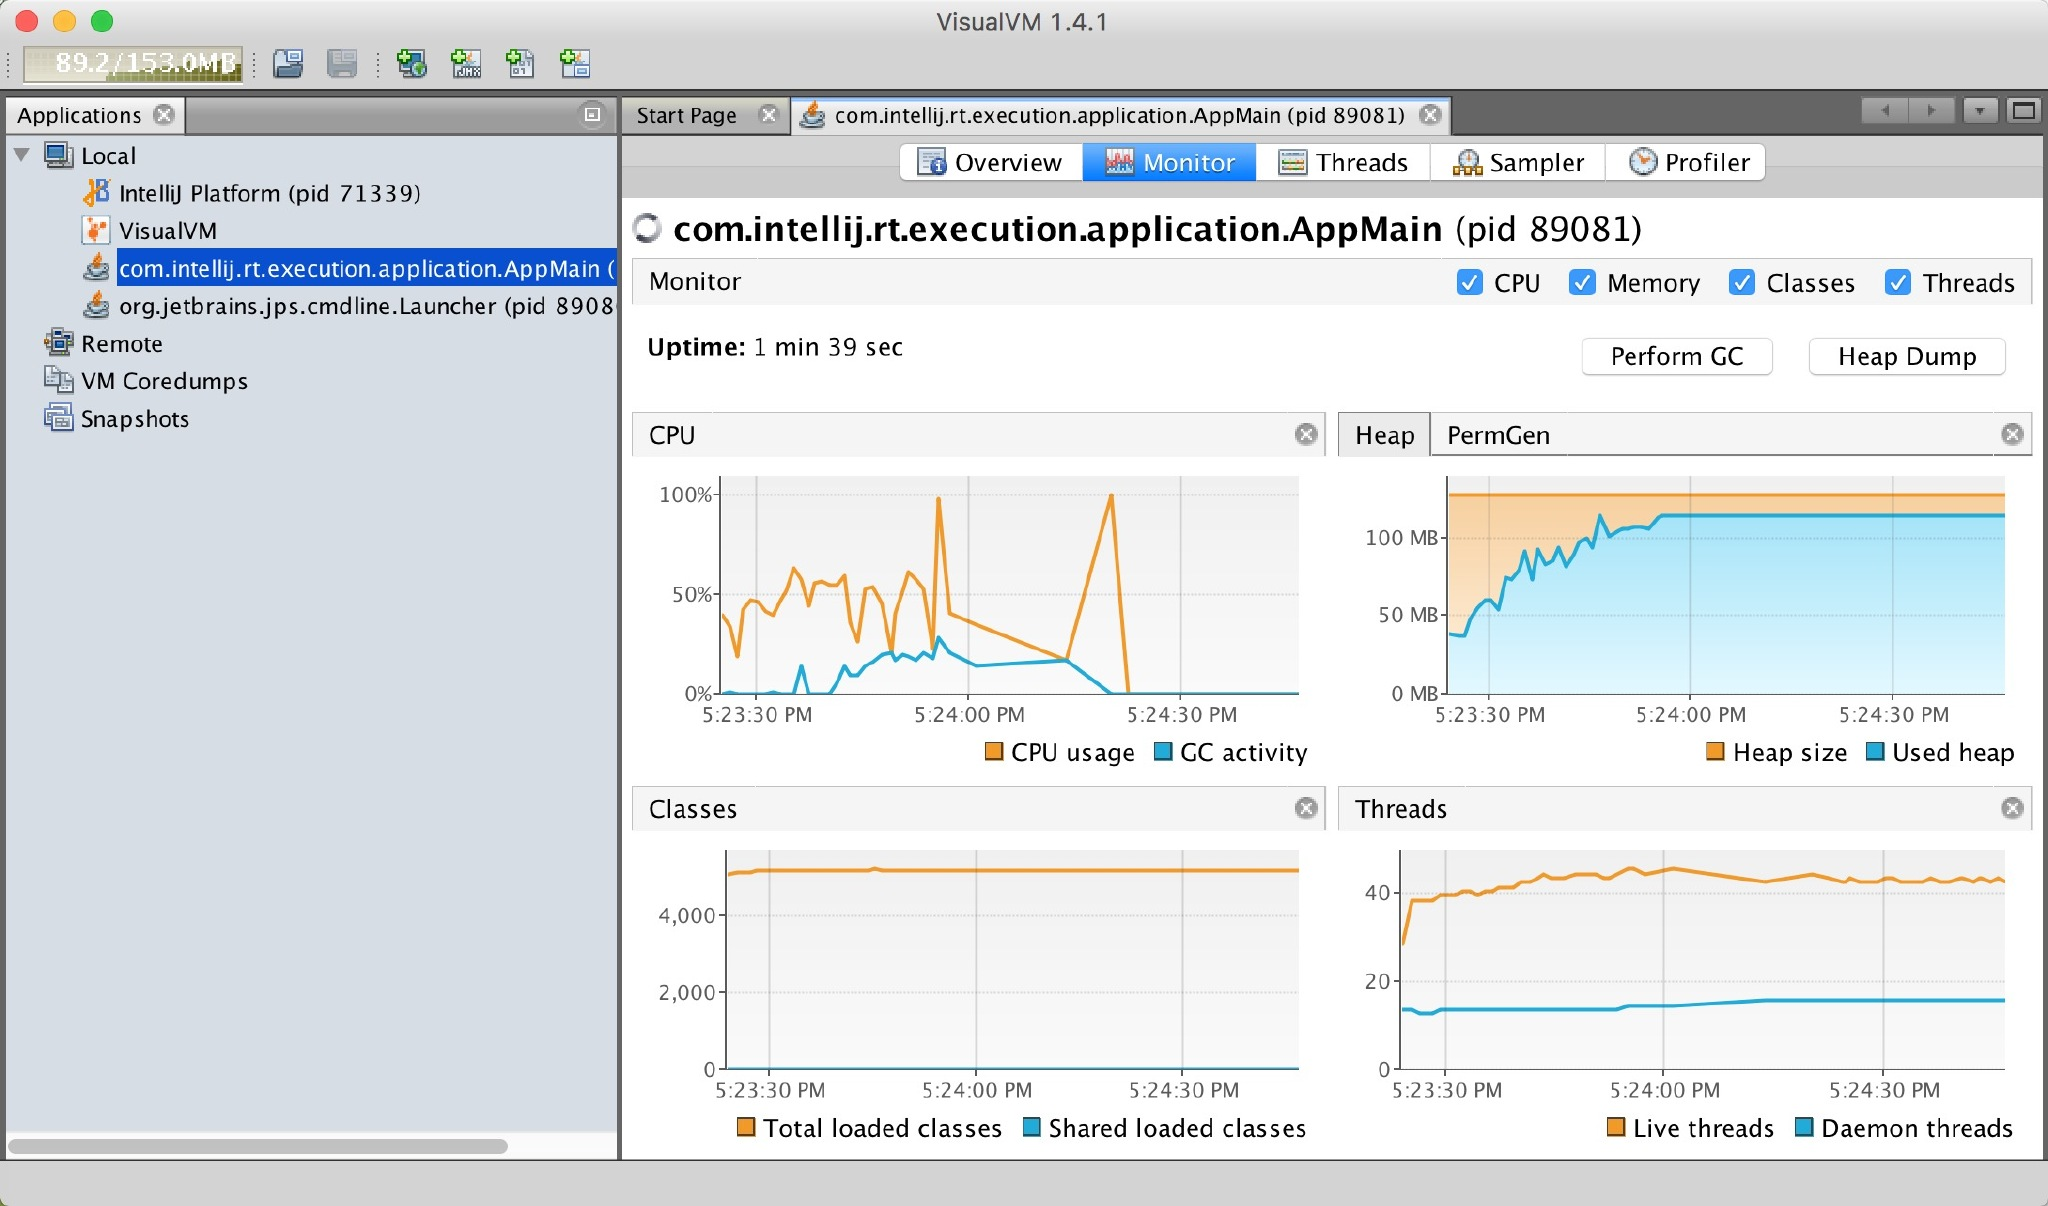2048x1206 pixels.
Task: Click the Heap Dump button
Action: tap(1906, 357)
